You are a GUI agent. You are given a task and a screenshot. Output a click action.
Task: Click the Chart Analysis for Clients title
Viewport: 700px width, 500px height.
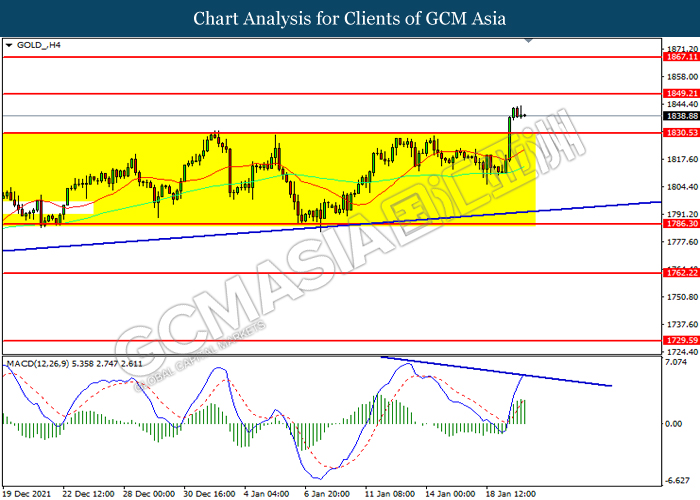click(x=350, y=19)
